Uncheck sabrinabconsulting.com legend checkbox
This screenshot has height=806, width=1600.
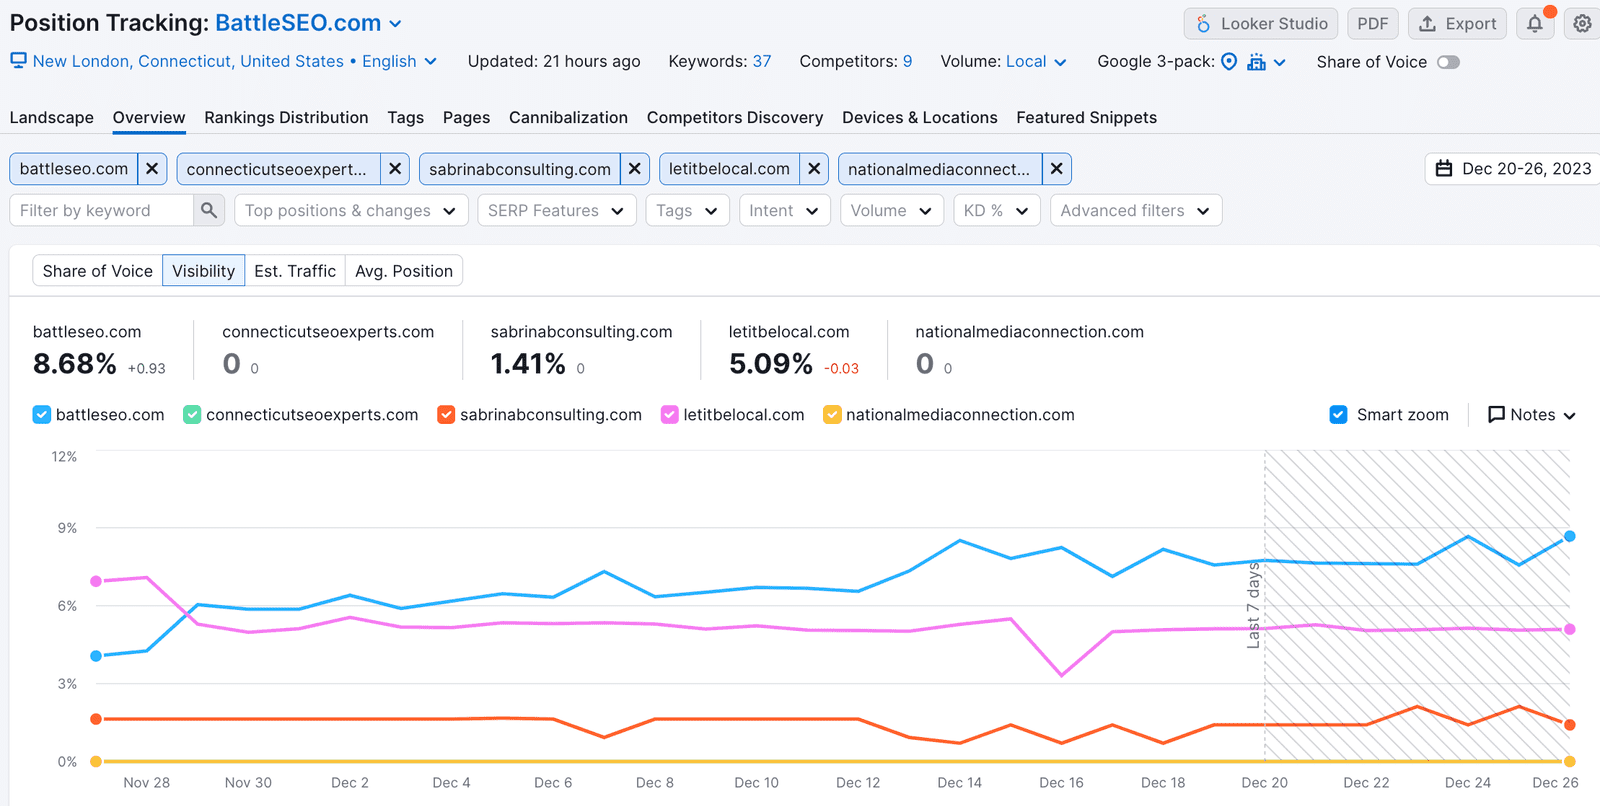446,414
